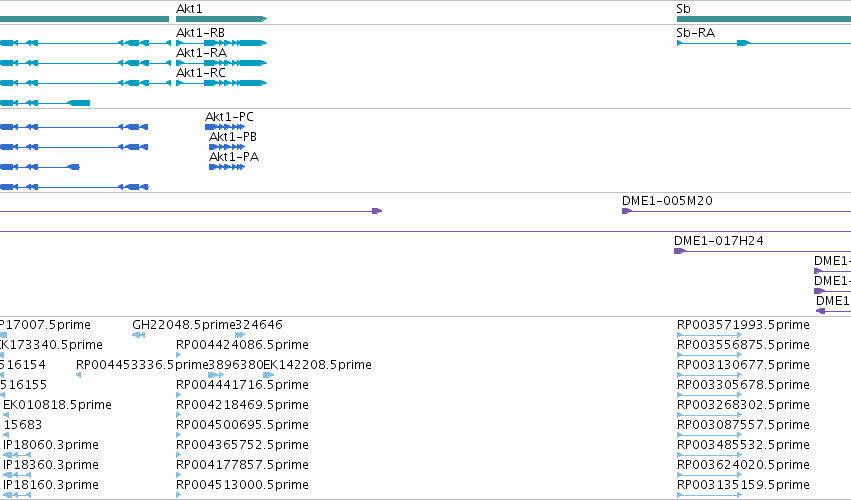
Task: Select RP004424086.5prime EST label
Action: (x=242, y=345)
